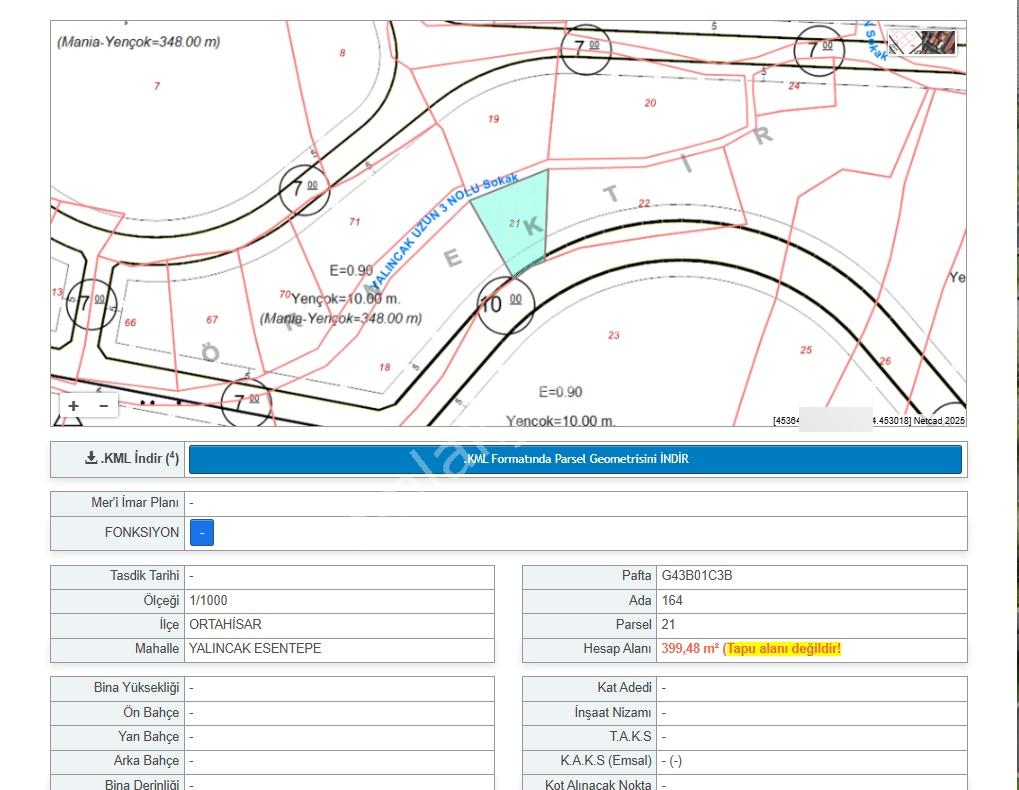This screenshot has height=790, width=1019.
Task: Download parcel geometry in KML format
Action: pyautogui.click(x=575, y=459)
